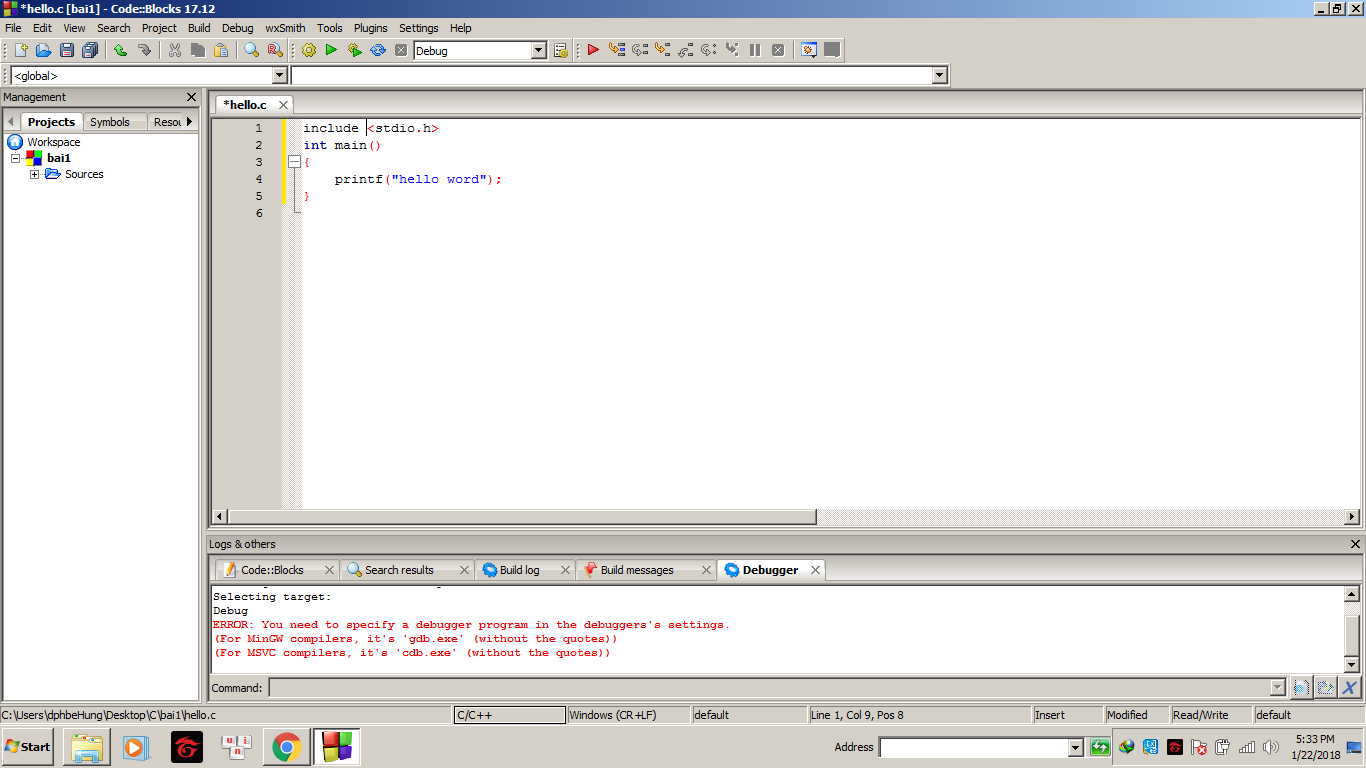
Task: Click the Step out debug icon
Action: [685, 50]
